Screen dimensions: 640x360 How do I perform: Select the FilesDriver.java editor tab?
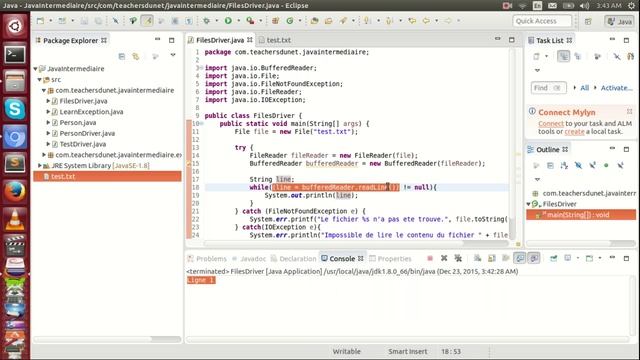click(220, 40)
